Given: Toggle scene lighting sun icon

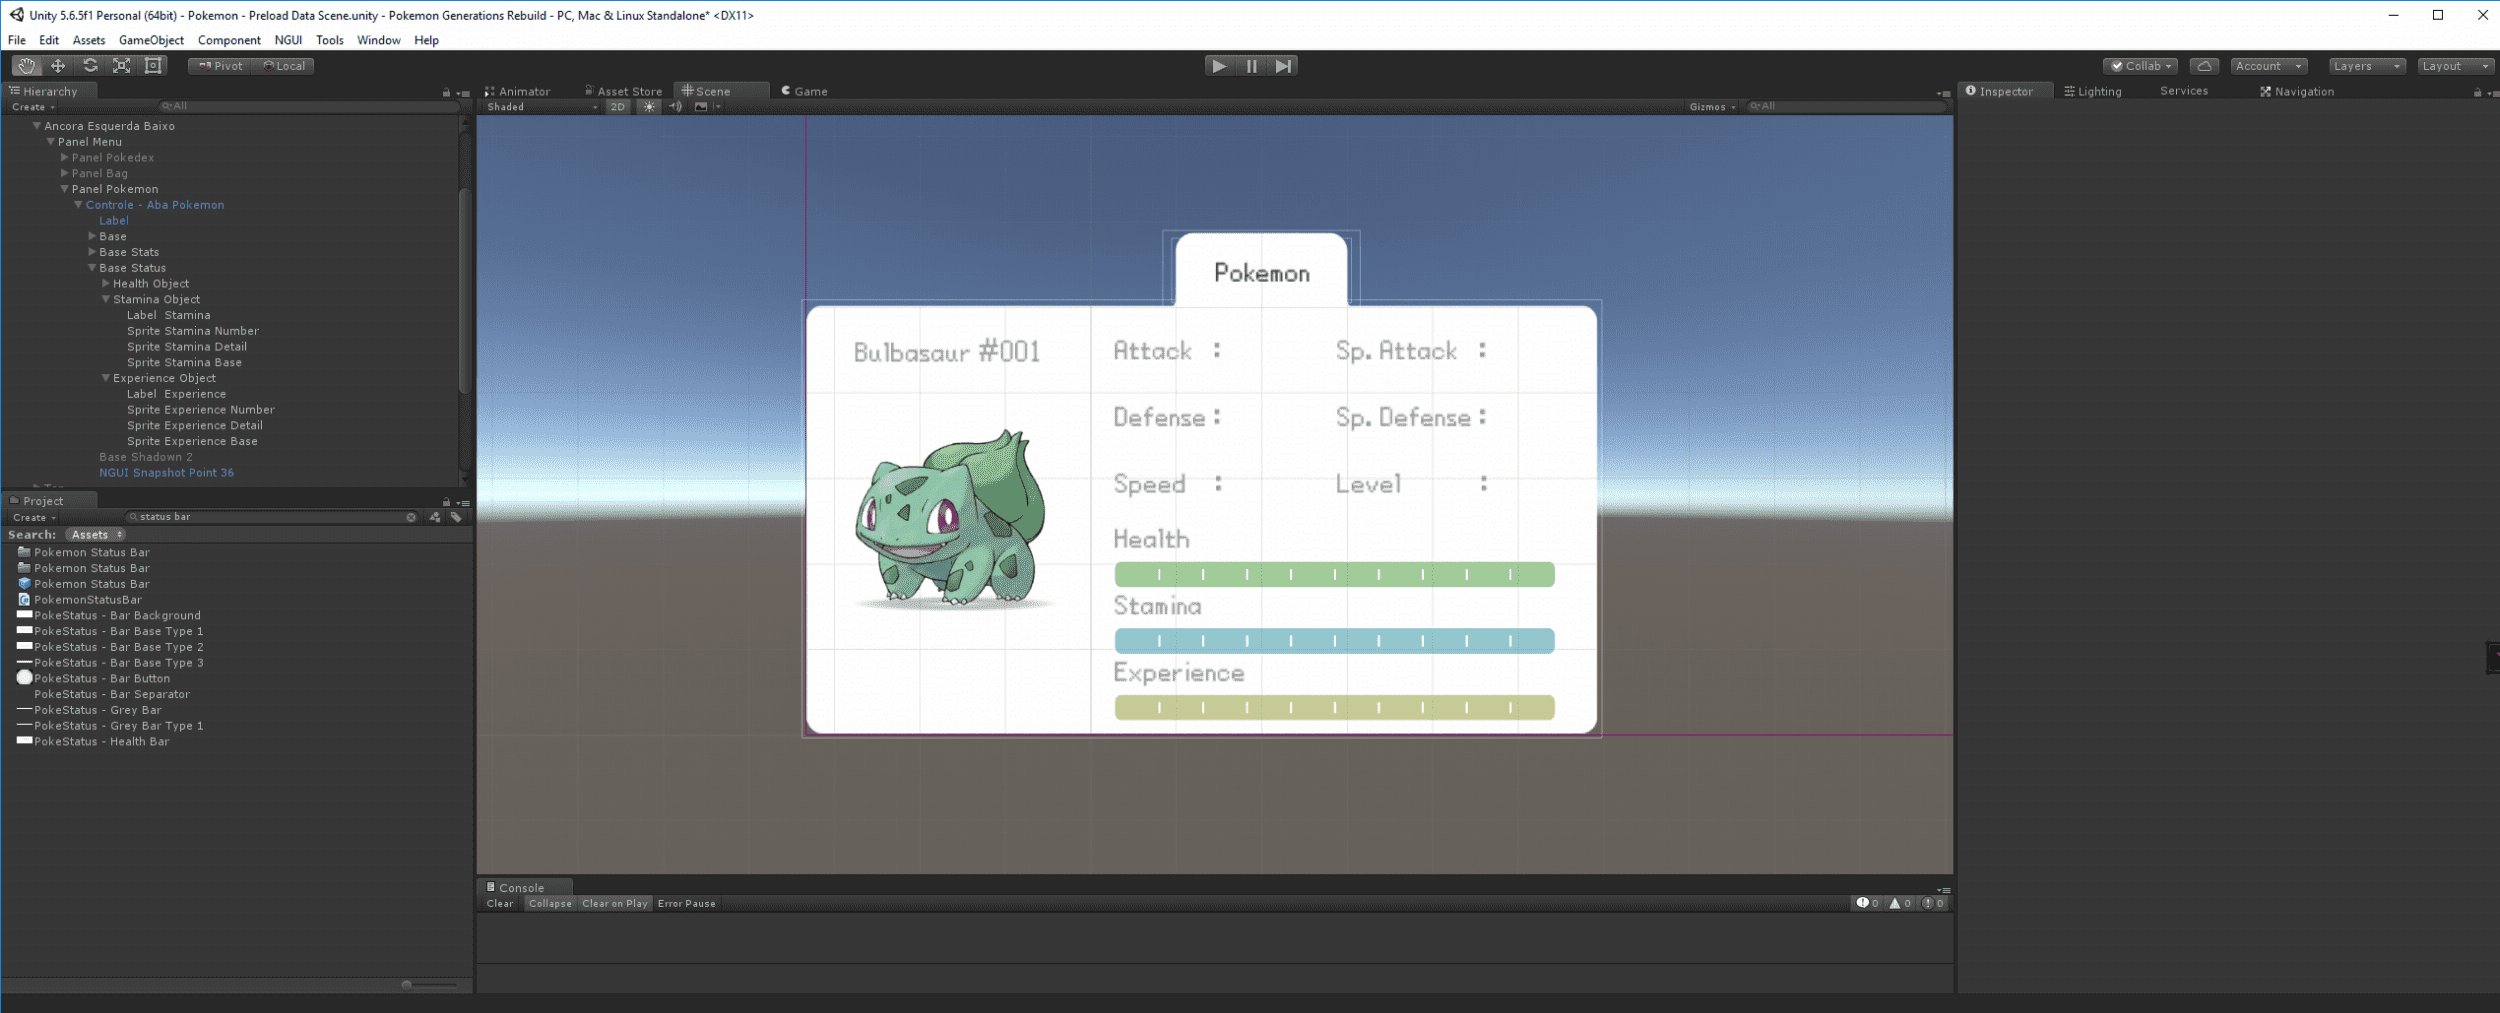Looking at the screenshot, I should click(649, 107).
